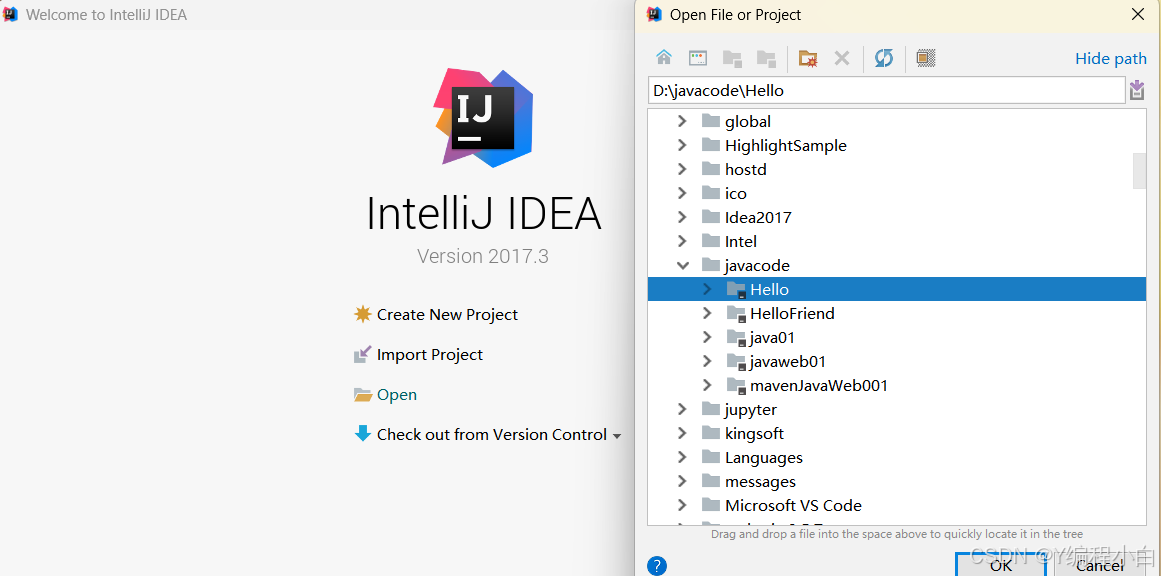Expand the Languages folder node

683,458
